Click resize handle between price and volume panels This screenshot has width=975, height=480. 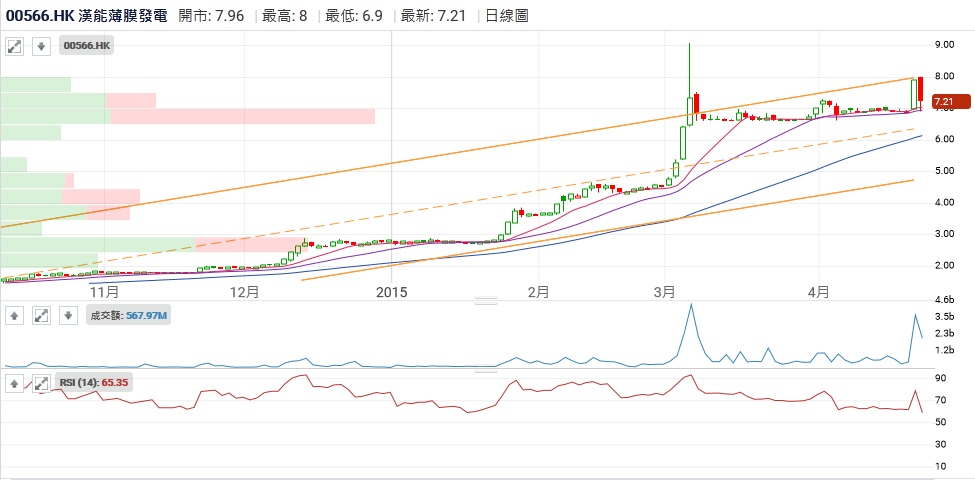click(x=486, y=300)
